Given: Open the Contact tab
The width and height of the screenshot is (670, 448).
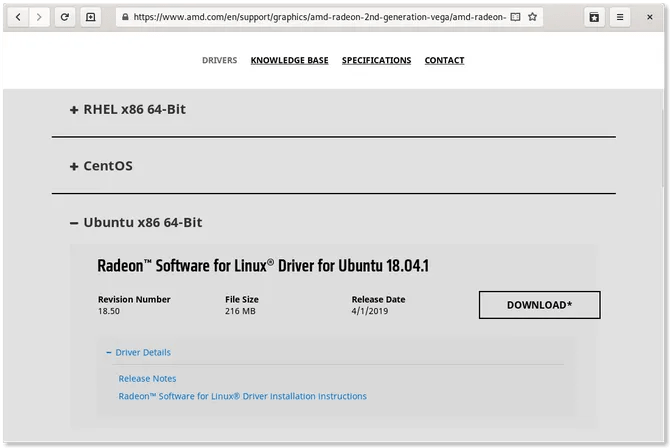Looking at the screenshot, I should (444, 60).
